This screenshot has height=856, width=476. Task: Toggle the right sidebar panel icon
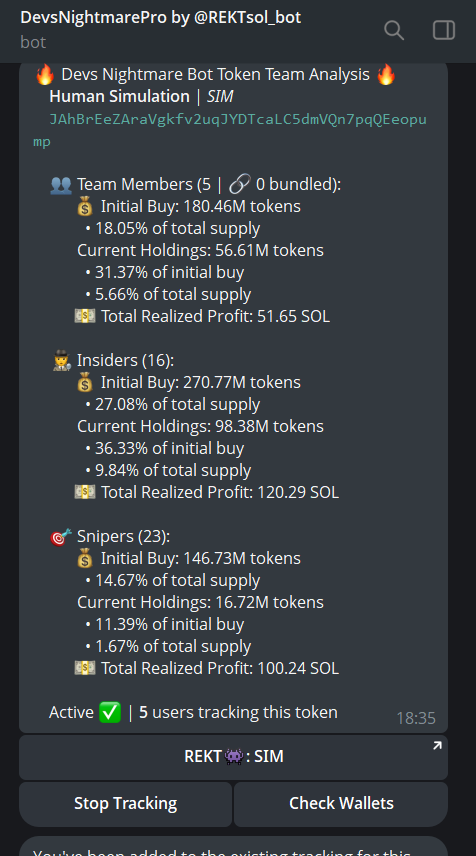coord(444,30)
